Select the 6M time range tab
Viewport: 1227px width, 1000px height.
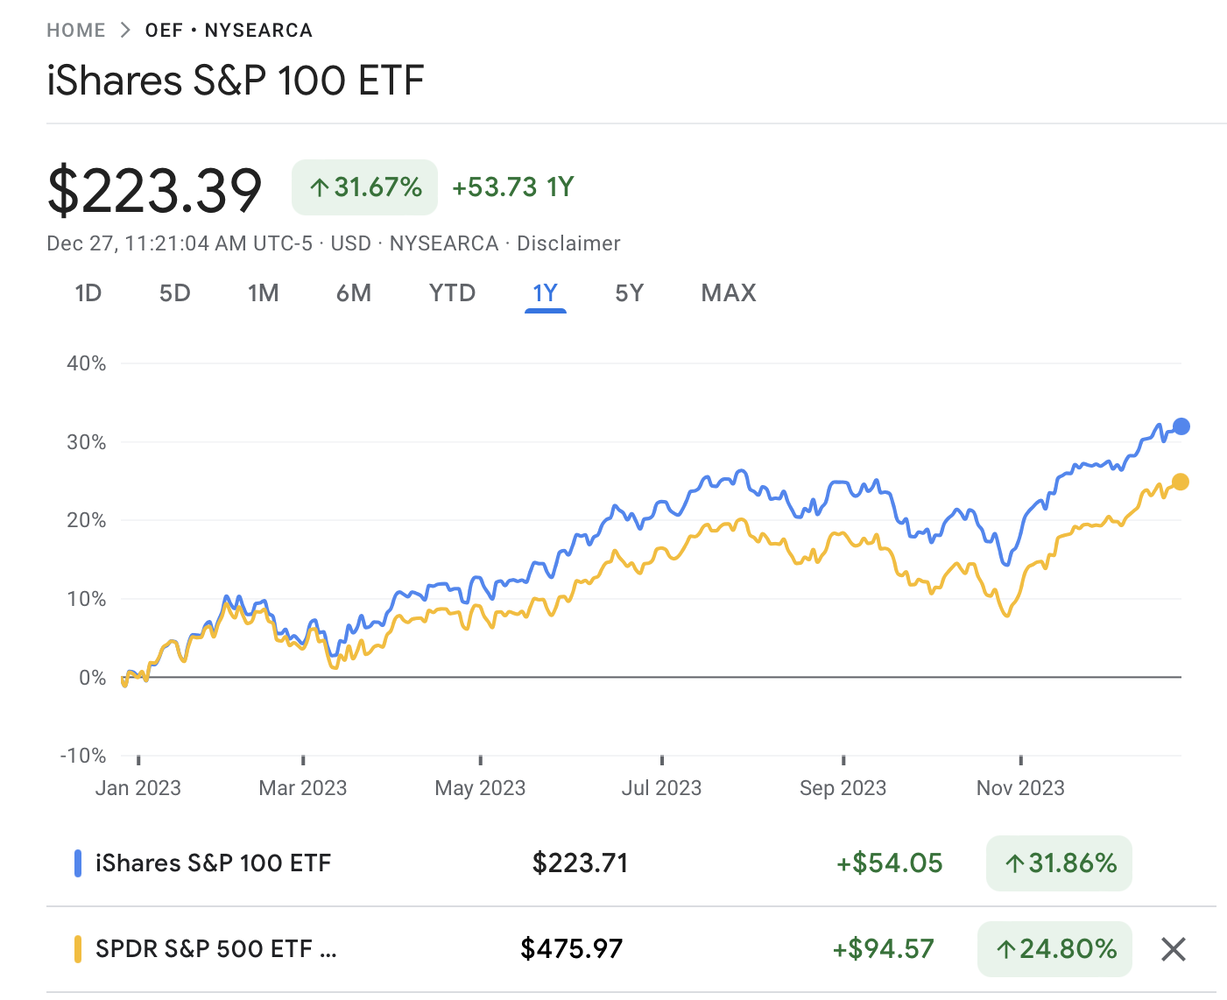click(353, 293)
